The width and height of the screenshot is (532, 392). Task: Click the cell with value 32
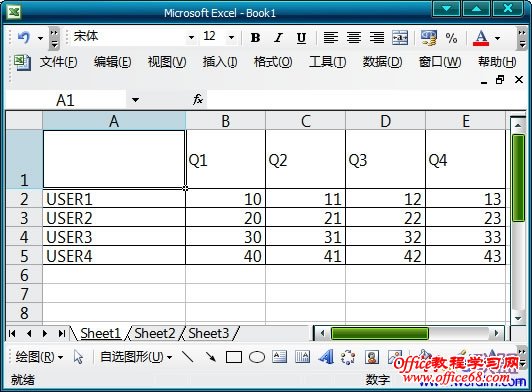[x=385, y=237]
